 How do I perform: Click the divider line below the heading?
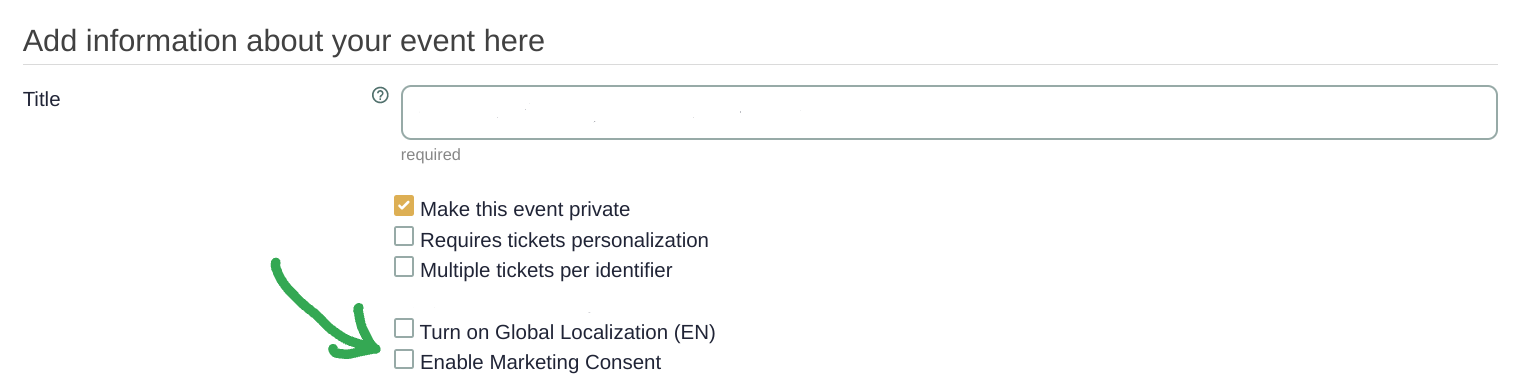point(760,64)
